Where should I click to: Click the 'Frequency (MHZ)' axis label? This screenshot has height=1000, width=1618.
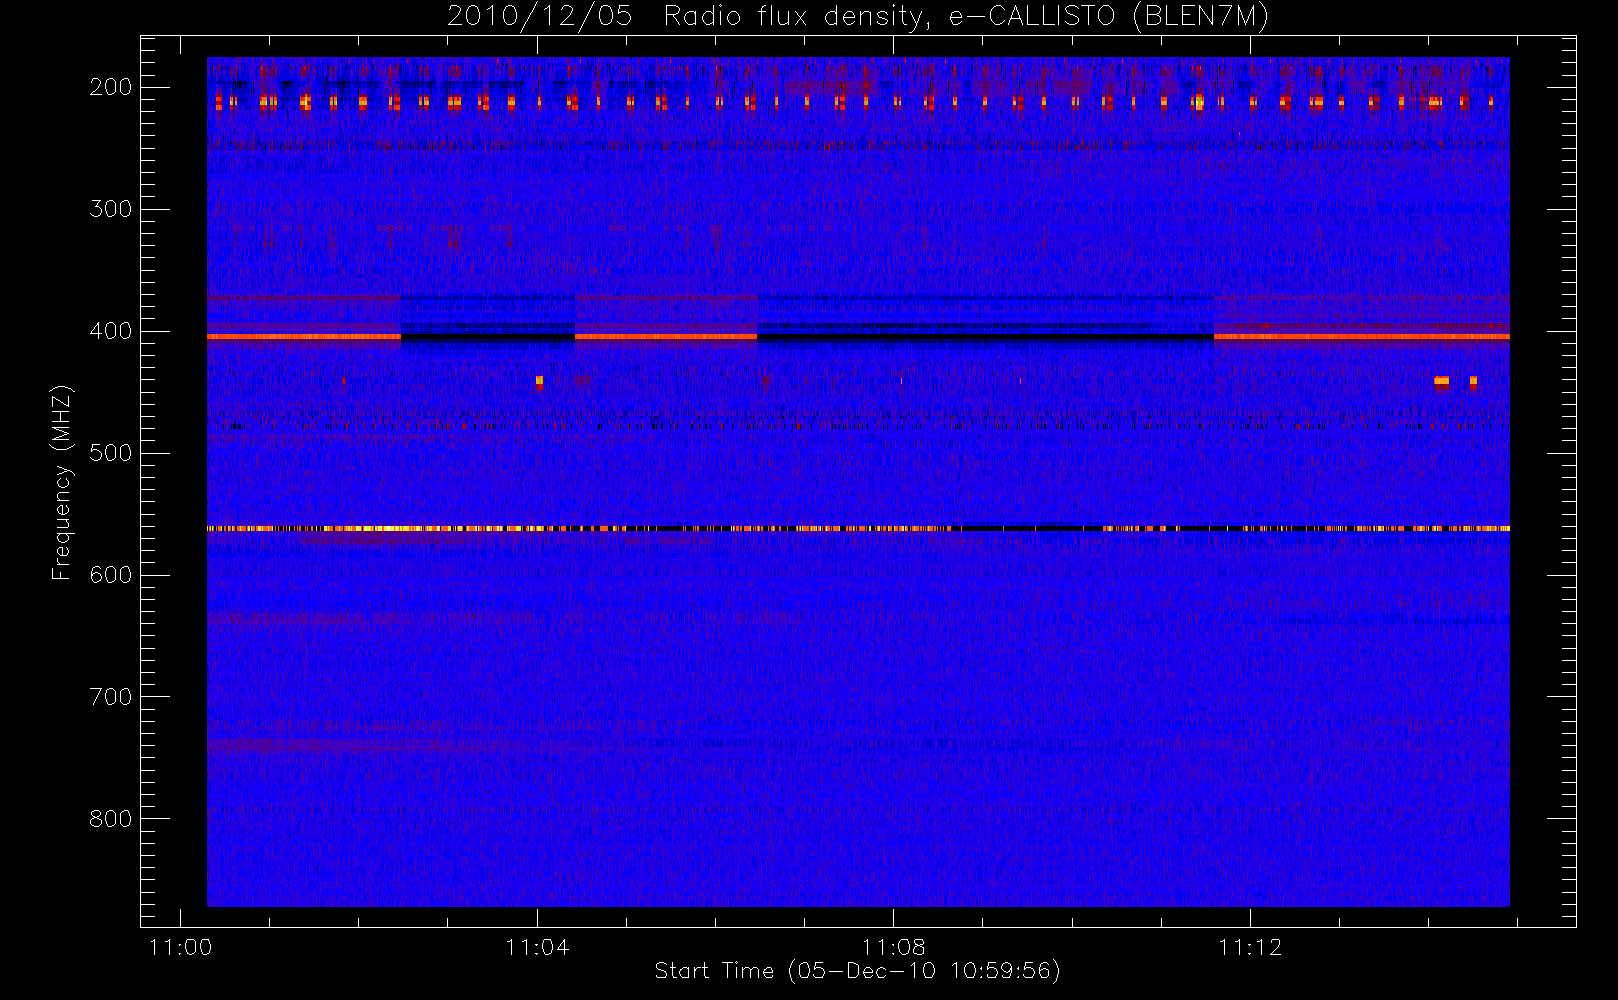click(x=62, y=482)
